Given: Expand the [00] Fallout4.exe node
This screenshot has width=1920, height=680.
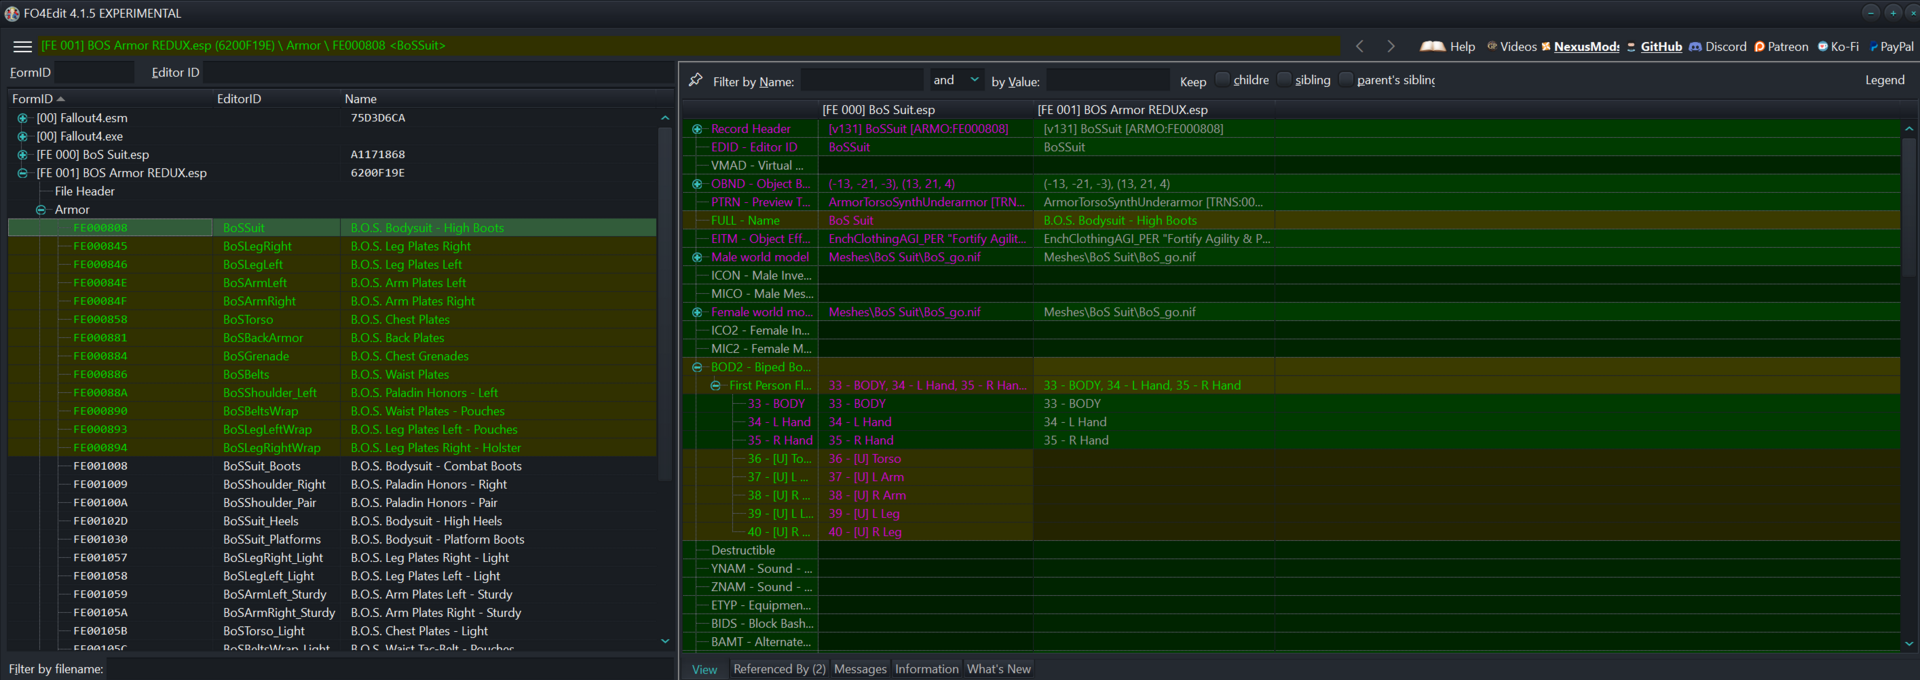Looking at the screenshot, I should point(22,136).
